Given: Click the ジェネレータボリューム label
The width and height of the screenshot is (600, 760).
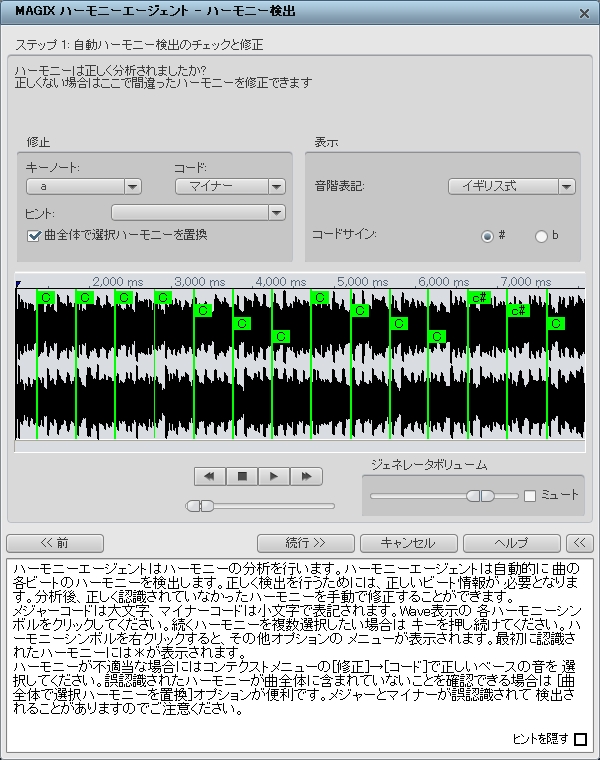Looking at the screenshot, I should [x=429, y=465].
